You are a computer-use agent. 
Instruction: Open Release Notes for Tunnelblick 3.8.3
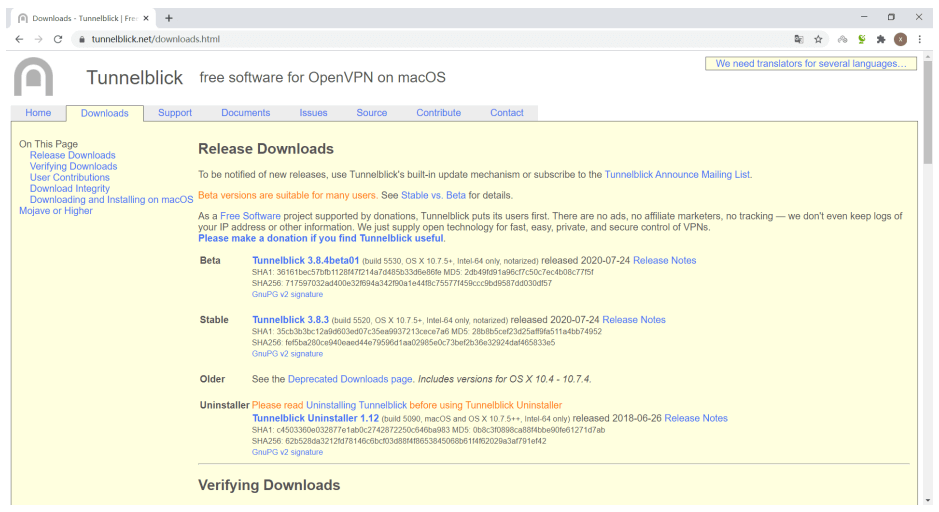point(634,320)
